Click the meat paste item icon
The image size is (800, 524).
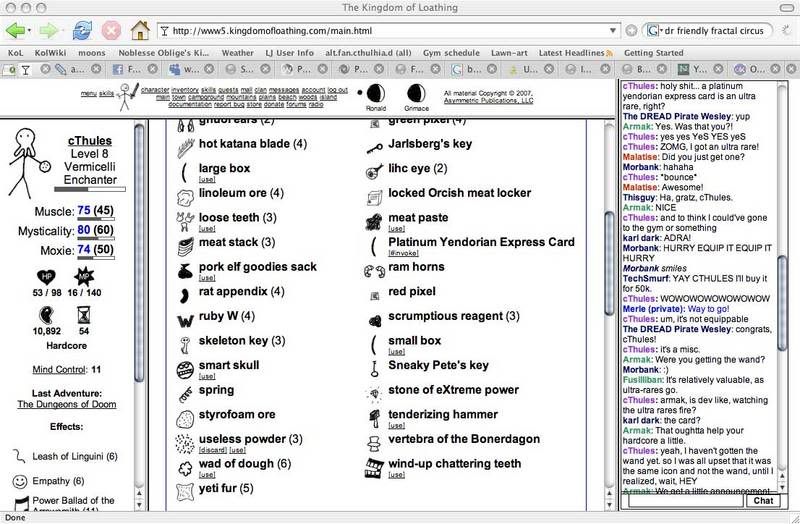click(x=374, y=221)
